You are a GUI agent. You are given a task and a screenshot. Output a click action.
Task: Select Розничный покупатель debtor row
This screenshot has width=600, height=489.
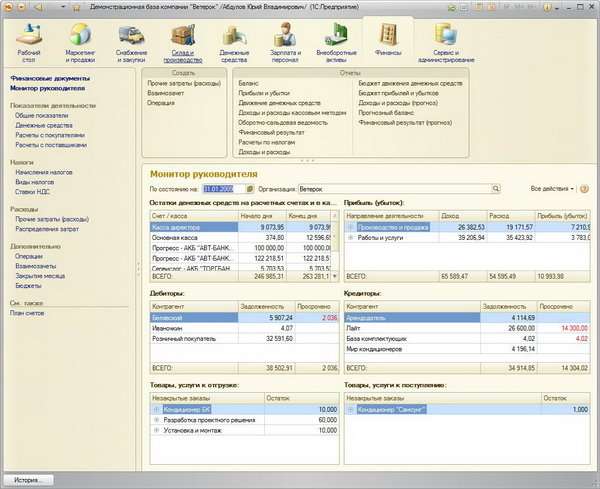245,338
